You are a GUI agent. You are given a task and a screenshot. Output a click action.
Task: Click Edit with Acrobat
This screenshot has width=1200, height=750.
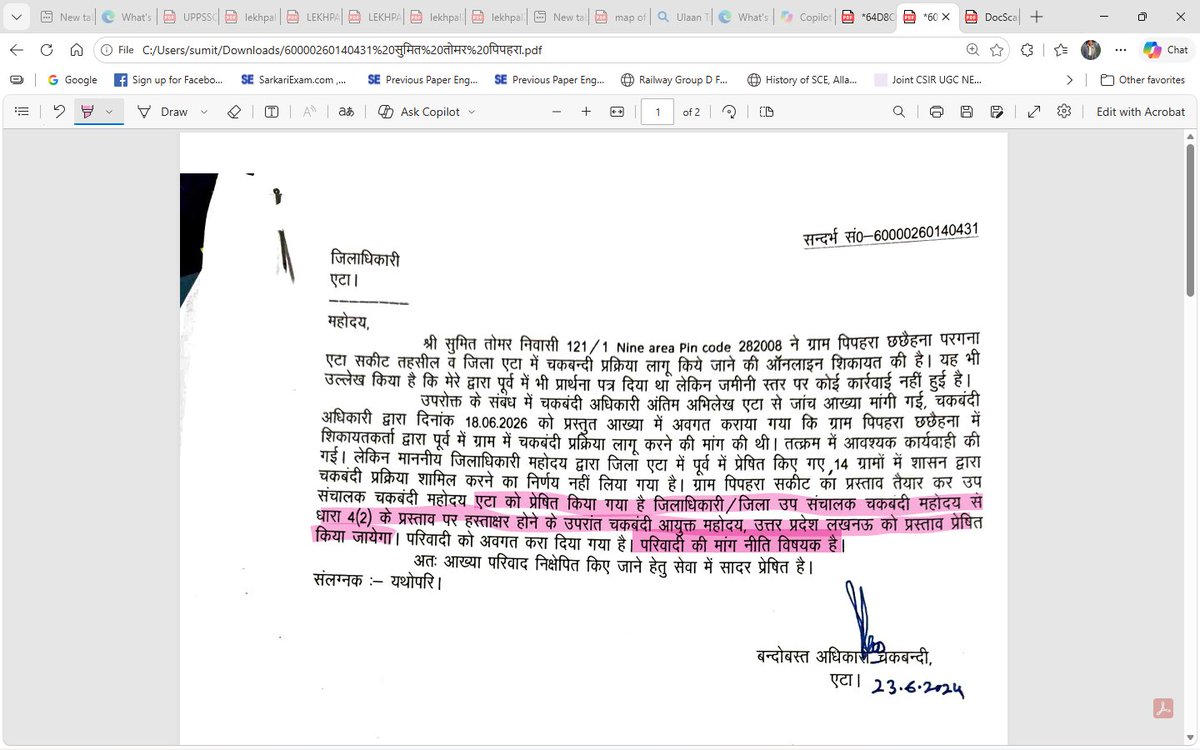[x=1141, y=112]
